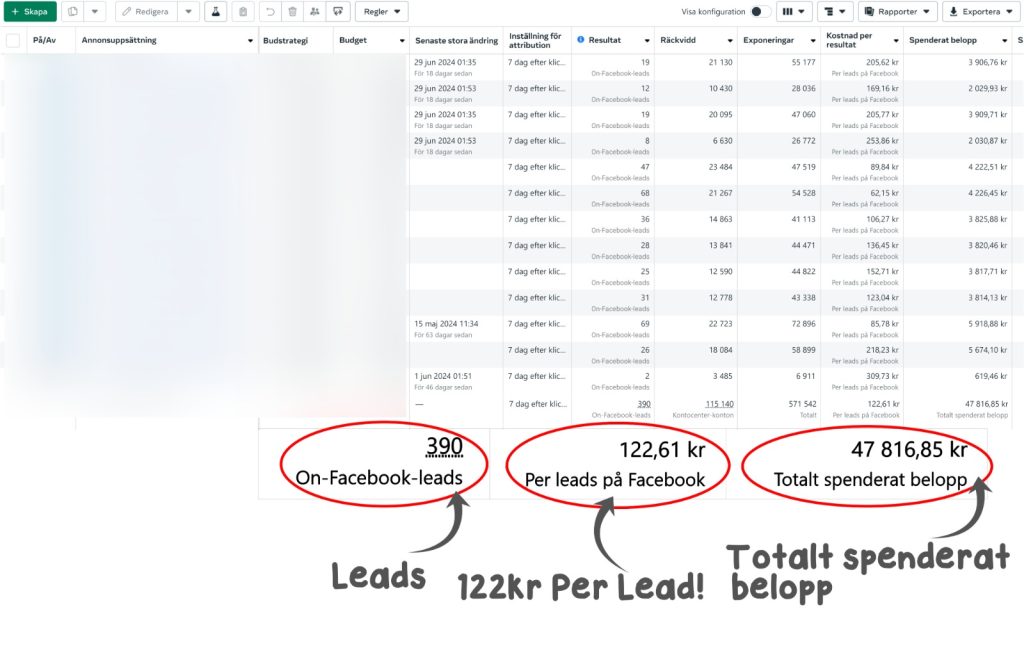Select the duplicate icon in the toolbar
The image size is (1024, 662).
[x=72, y=11]
